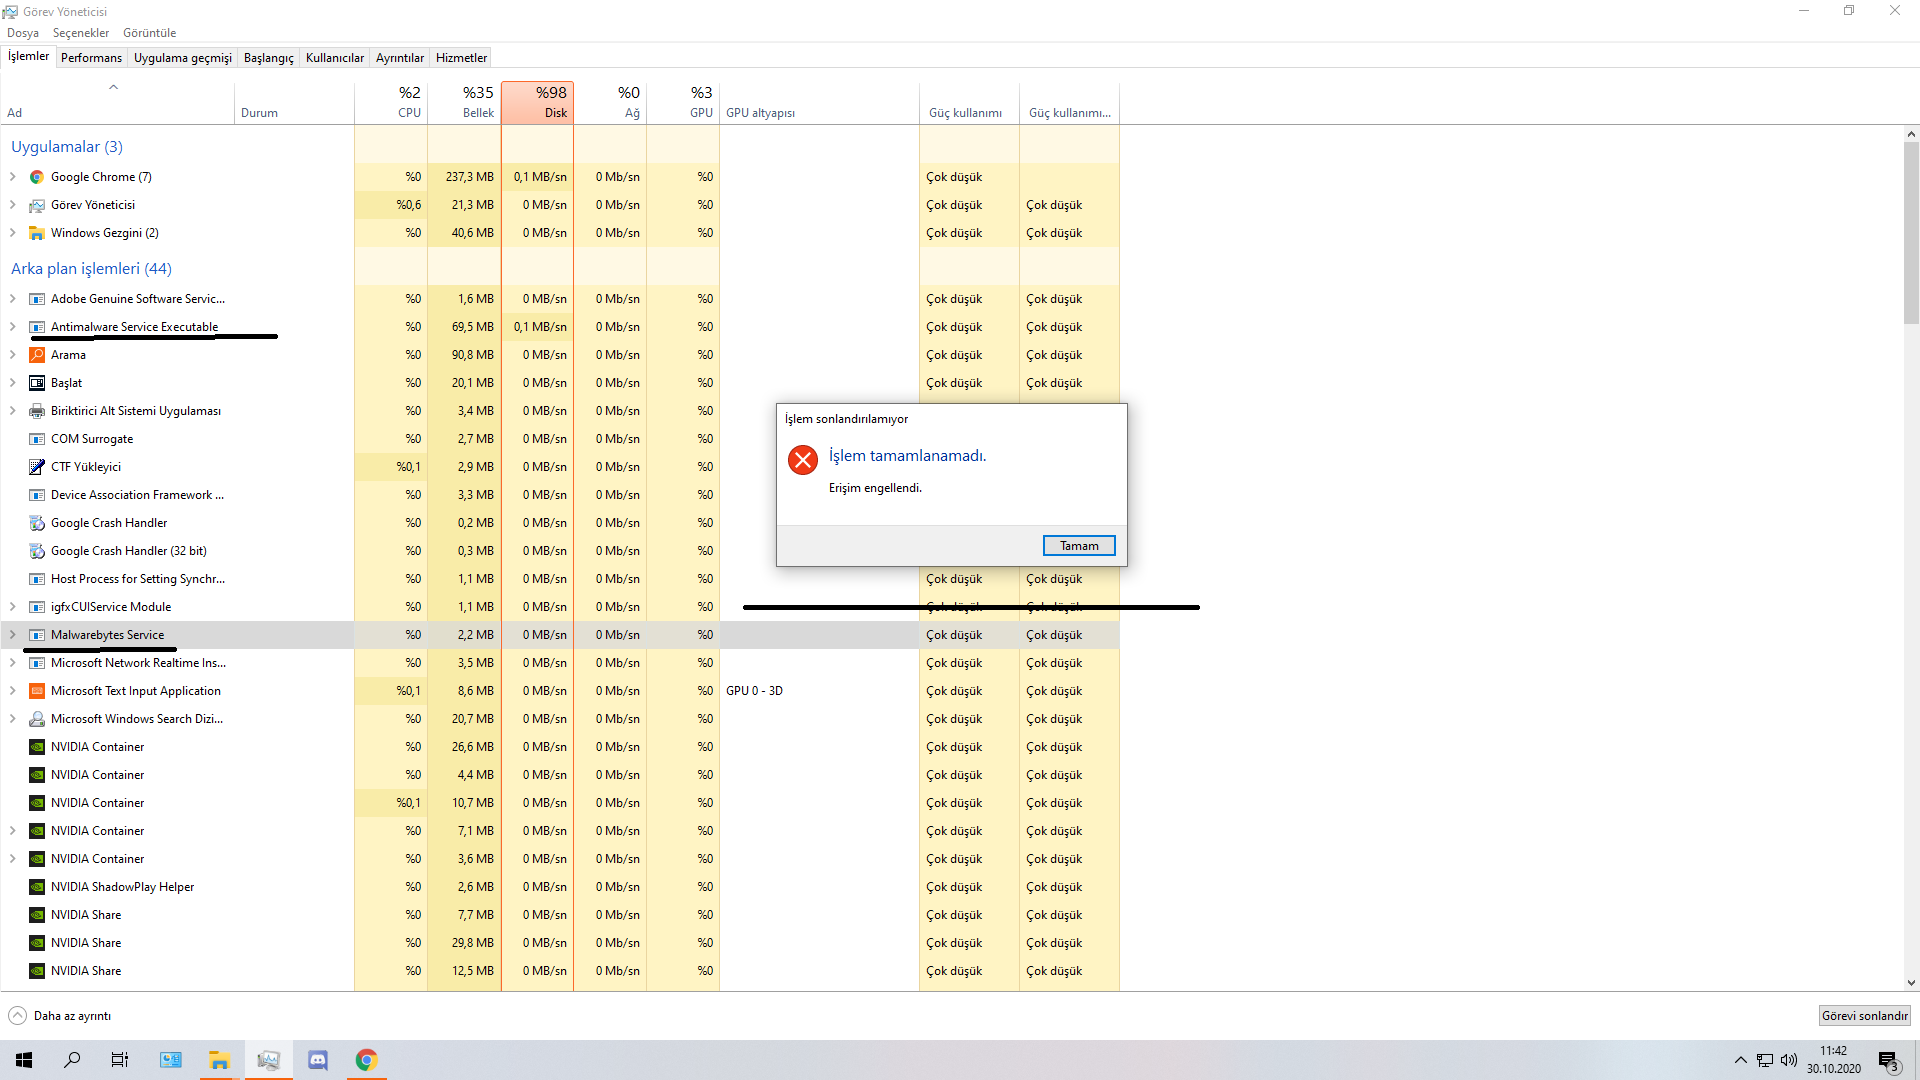Select the Host Process for Setting Synchr row
The width and height of the screenshot is (1920, 1080).
tap(560, 579)
